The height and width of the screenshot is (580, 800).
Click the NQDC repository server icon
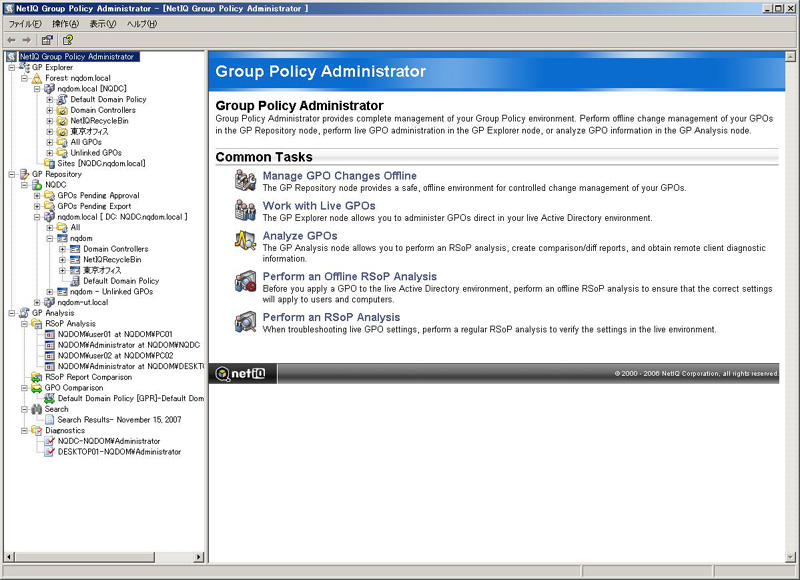37,185
